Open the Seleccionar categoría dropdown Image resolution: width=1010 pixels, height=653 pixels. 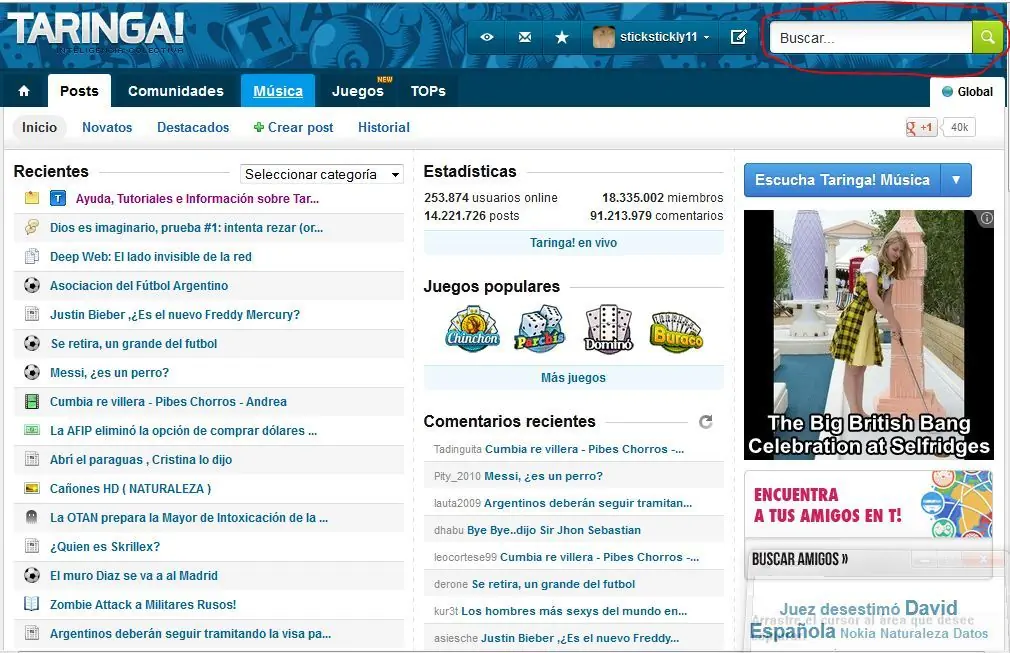[321, 175]
